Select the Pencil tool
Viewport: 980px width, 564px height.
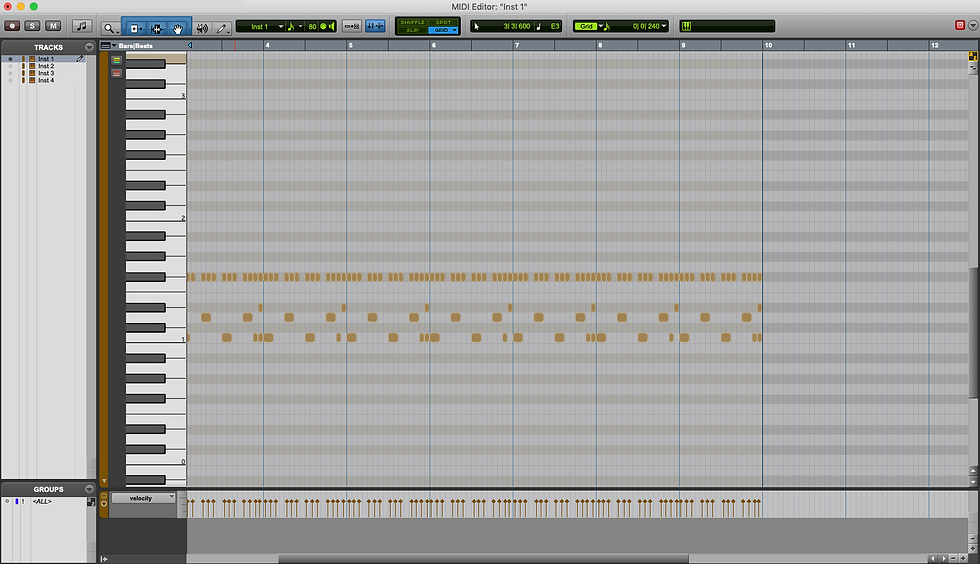click(222, 28)
